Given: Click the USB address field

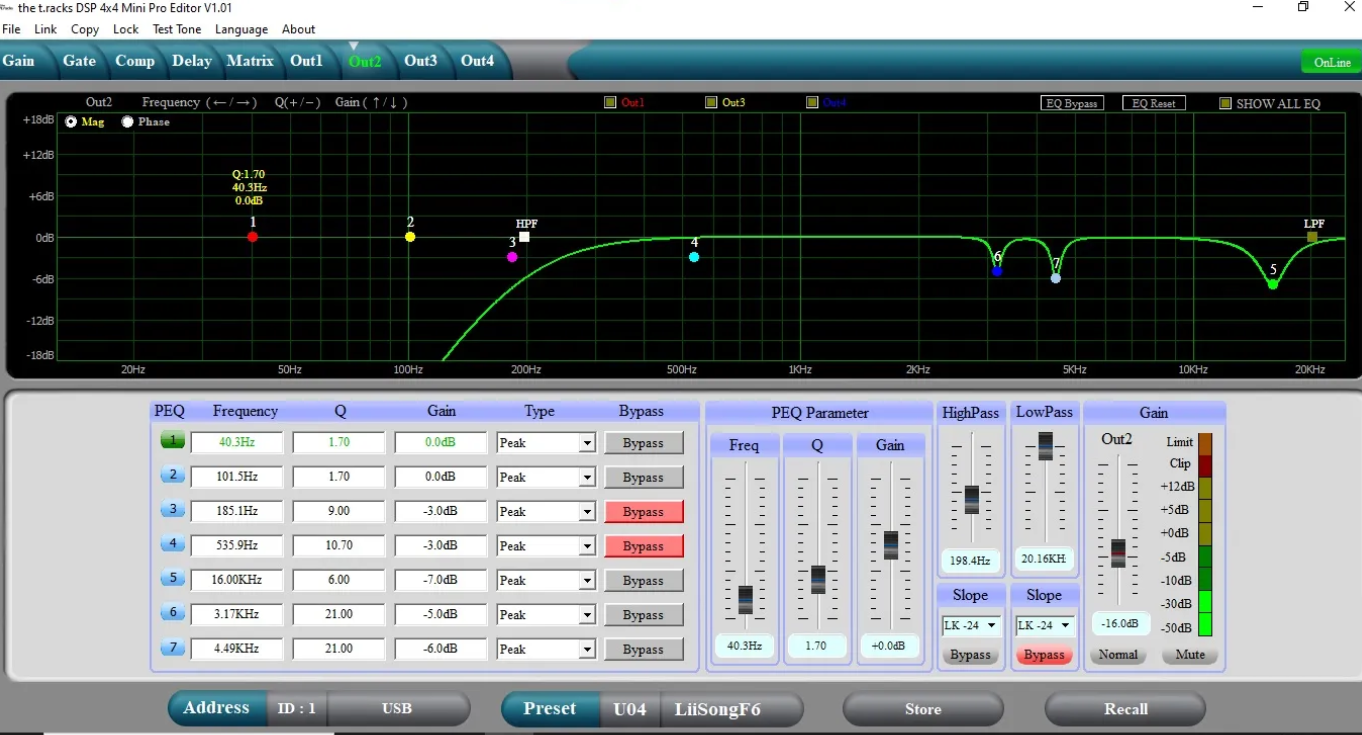Looking at the screenshot, I should [397, 709].
